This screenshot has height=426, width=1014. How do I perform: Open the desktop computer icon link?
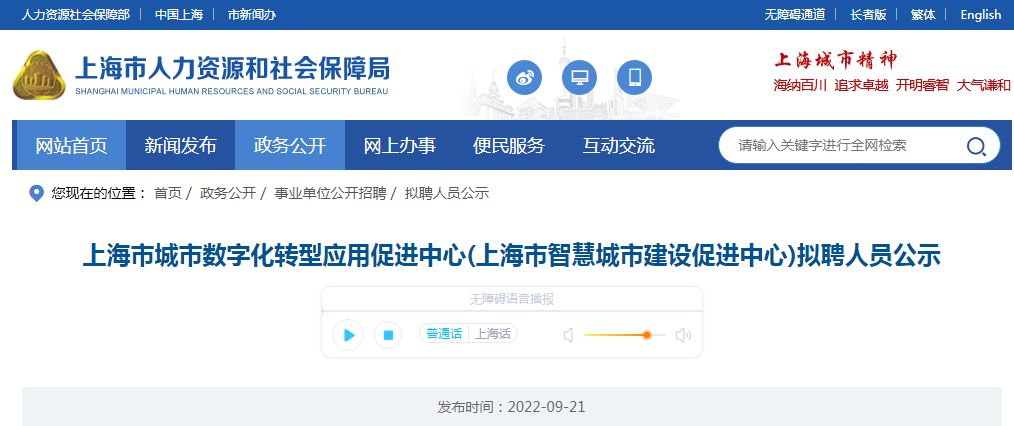click(x=579, y=78)
